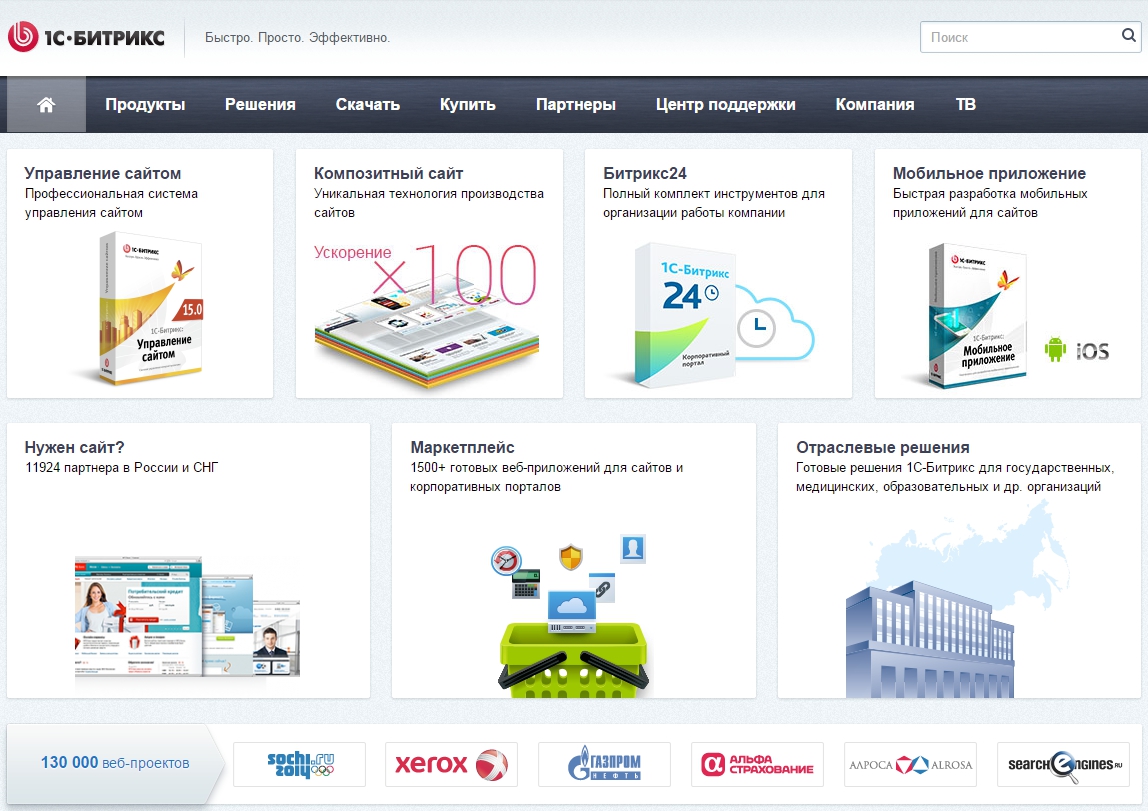Open the Центр поддержки menu
Viewport: 1148px width, 811px height.
click(x=725, y=104)
